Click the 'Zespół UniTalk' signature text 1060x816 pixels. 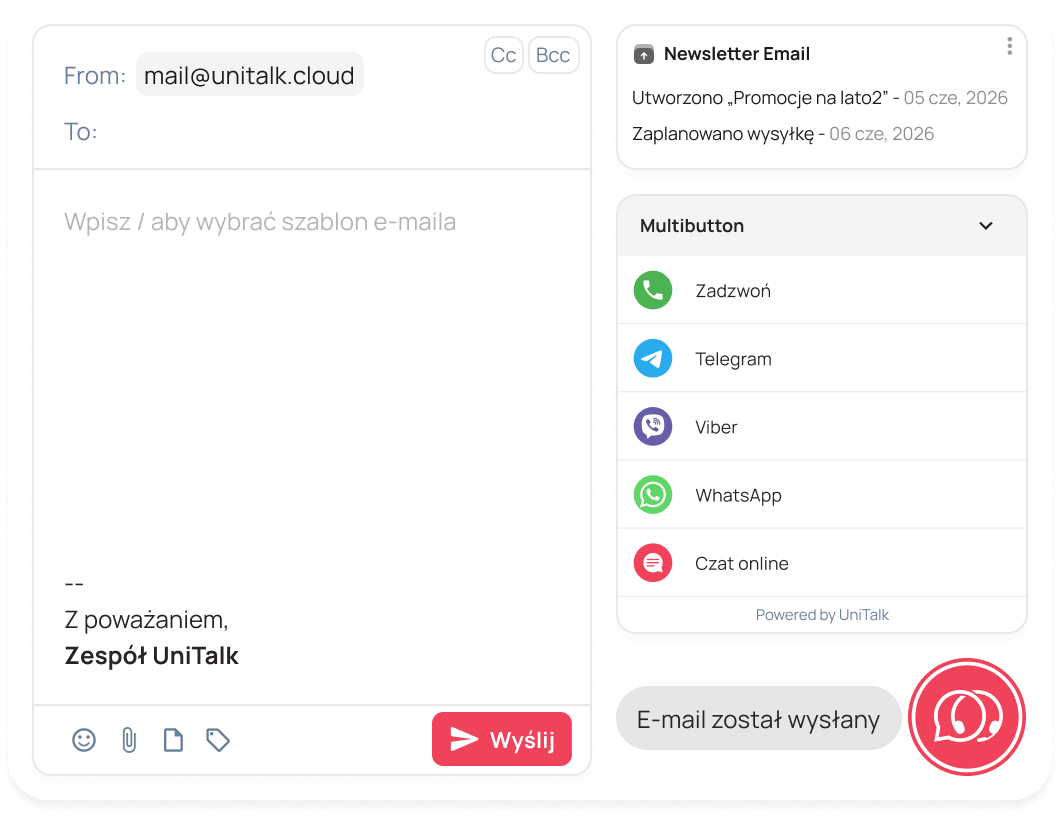tap(151, 656)
